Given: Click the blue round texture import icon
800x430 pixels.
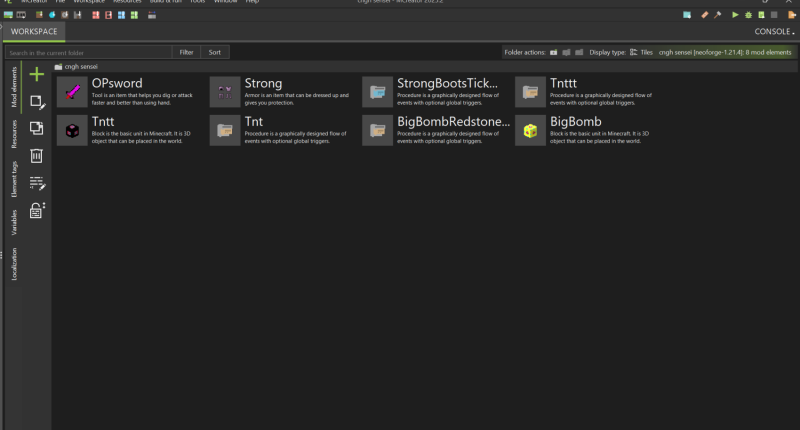Looking at the screenshot, I should click(x=52, y=15).
